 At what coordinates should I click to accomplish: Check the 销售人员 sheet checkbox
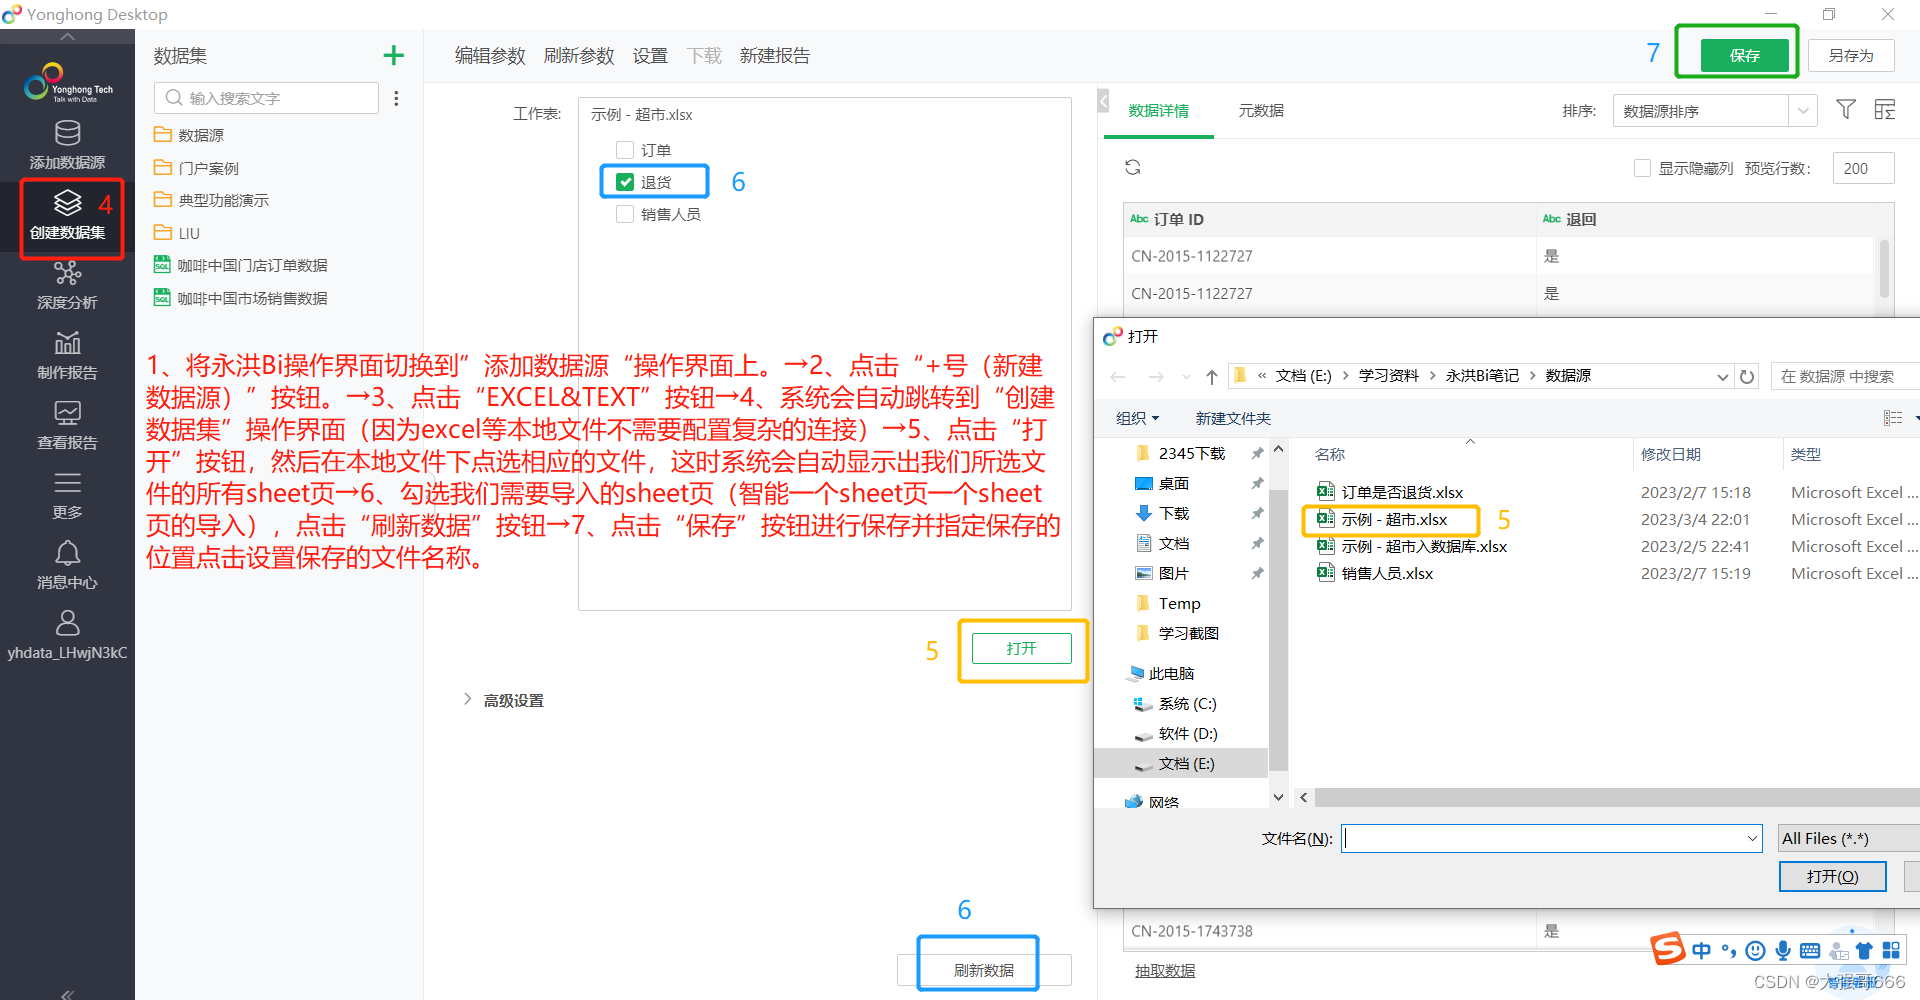pos(625,214)
